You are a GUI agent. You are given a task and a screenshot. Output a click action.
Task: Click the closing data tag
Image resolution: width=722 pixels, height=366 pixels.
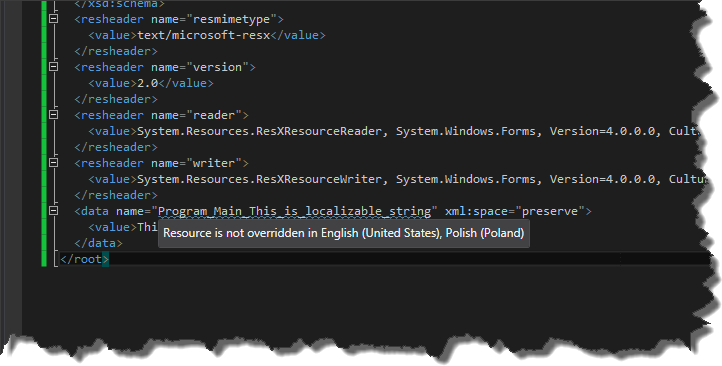coord(99,243)
